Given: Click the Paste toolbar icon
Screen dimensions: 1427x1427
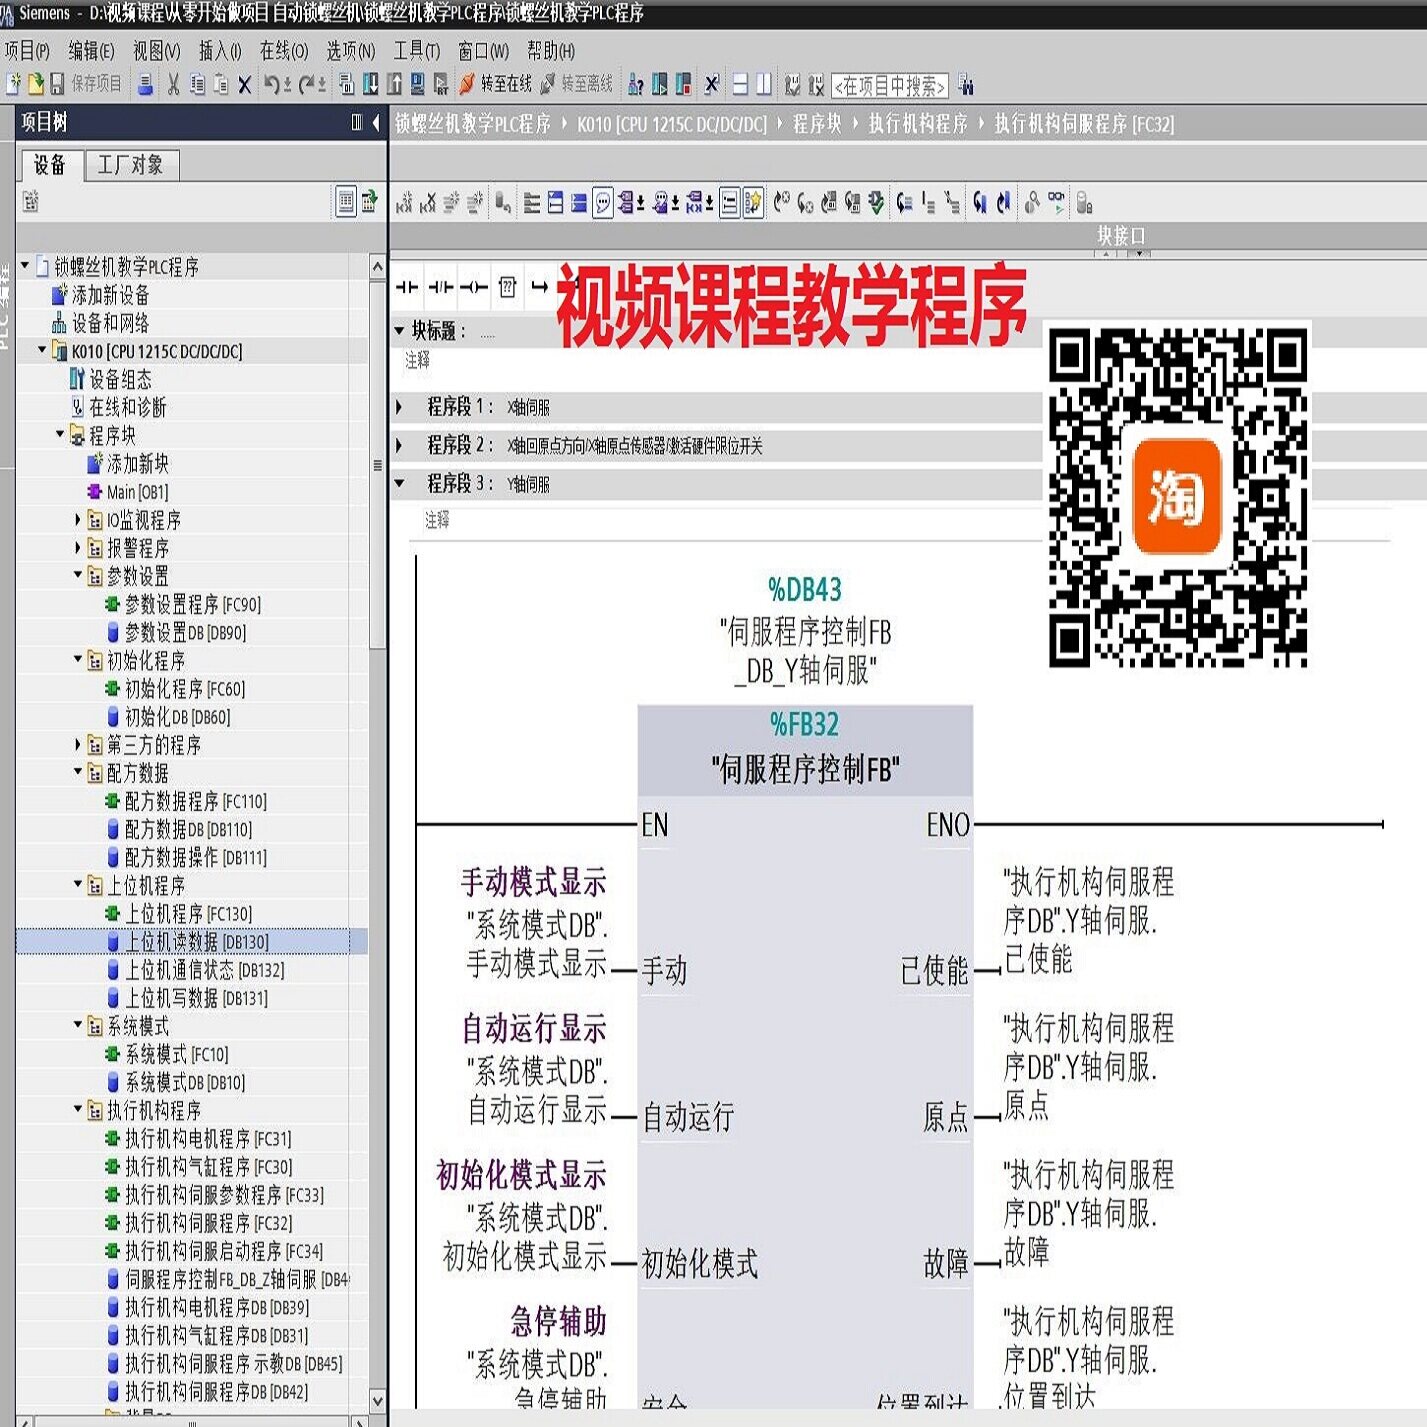Looking at the screenshot, I should click(x=222, y=84).
